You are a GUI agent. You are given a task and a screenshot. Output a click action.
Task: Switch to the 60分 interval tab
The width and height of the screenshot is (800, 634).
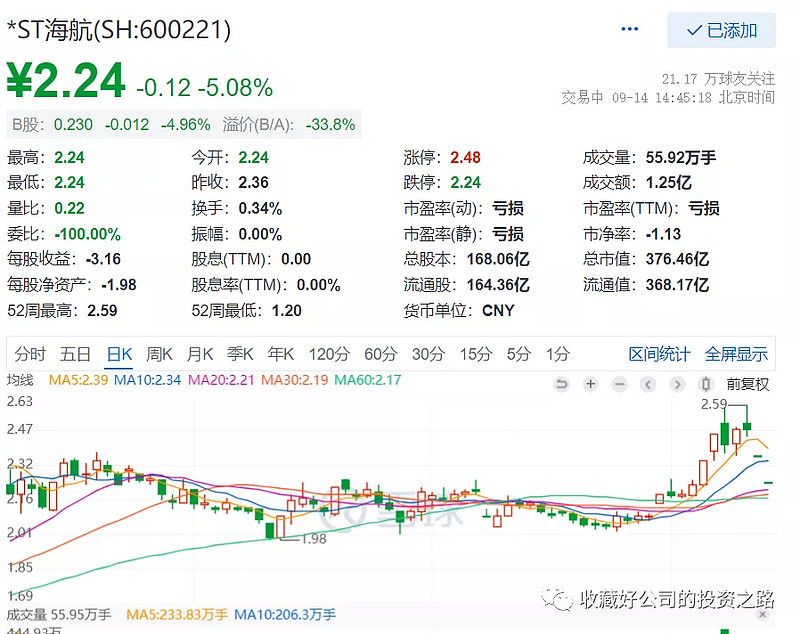381,353
